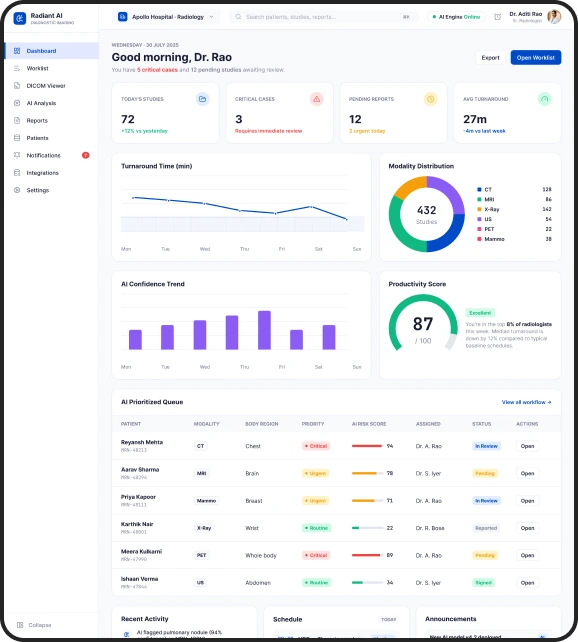The height and width of the screenshot is (642, 578).
Task: Click the red notifications count badge
Action: point(86,155)
